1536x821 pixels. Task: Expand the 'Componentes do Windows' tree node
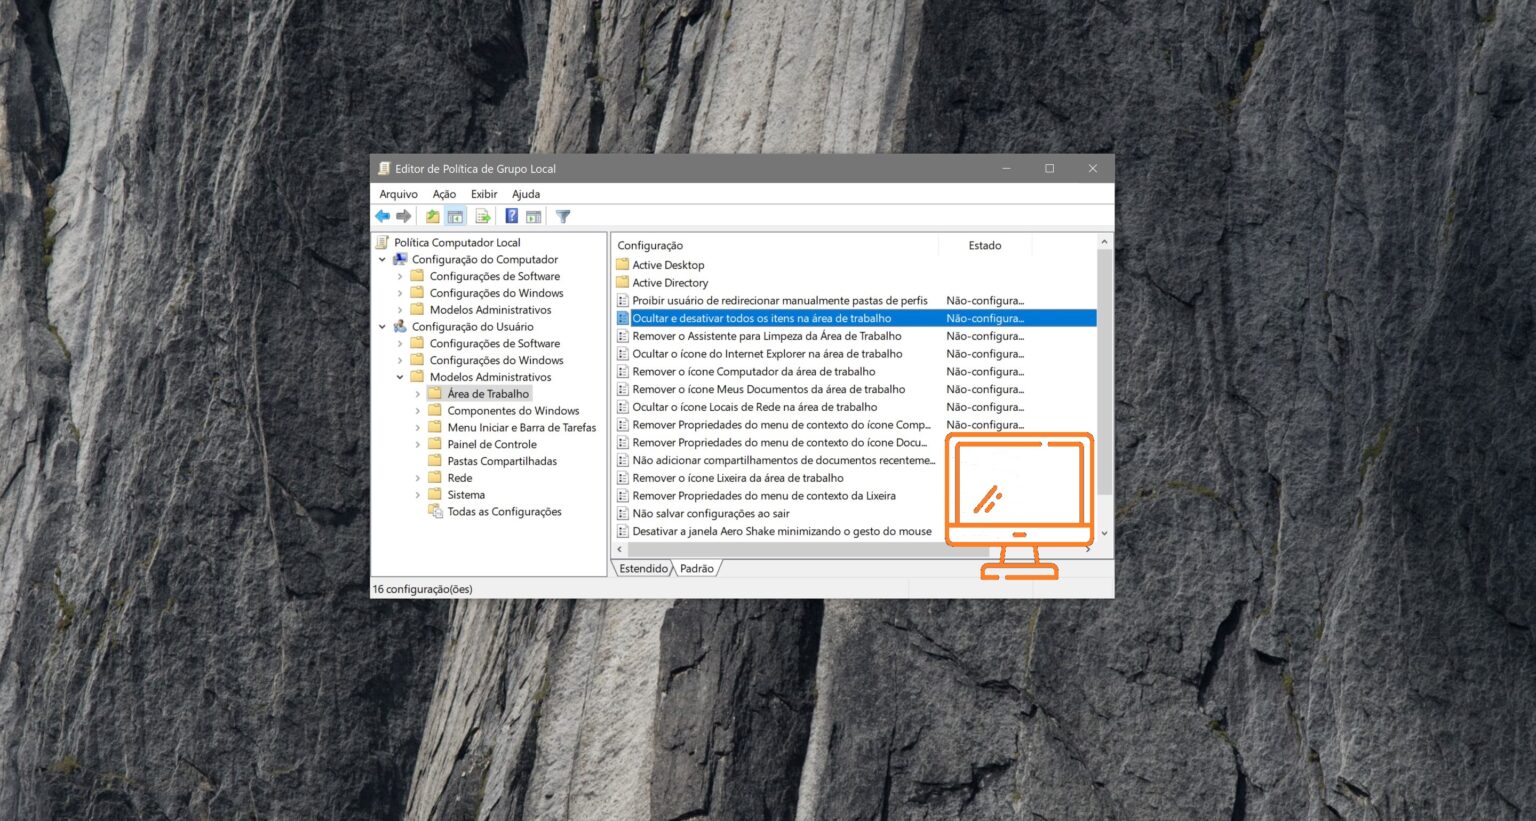tap(418, 410)
